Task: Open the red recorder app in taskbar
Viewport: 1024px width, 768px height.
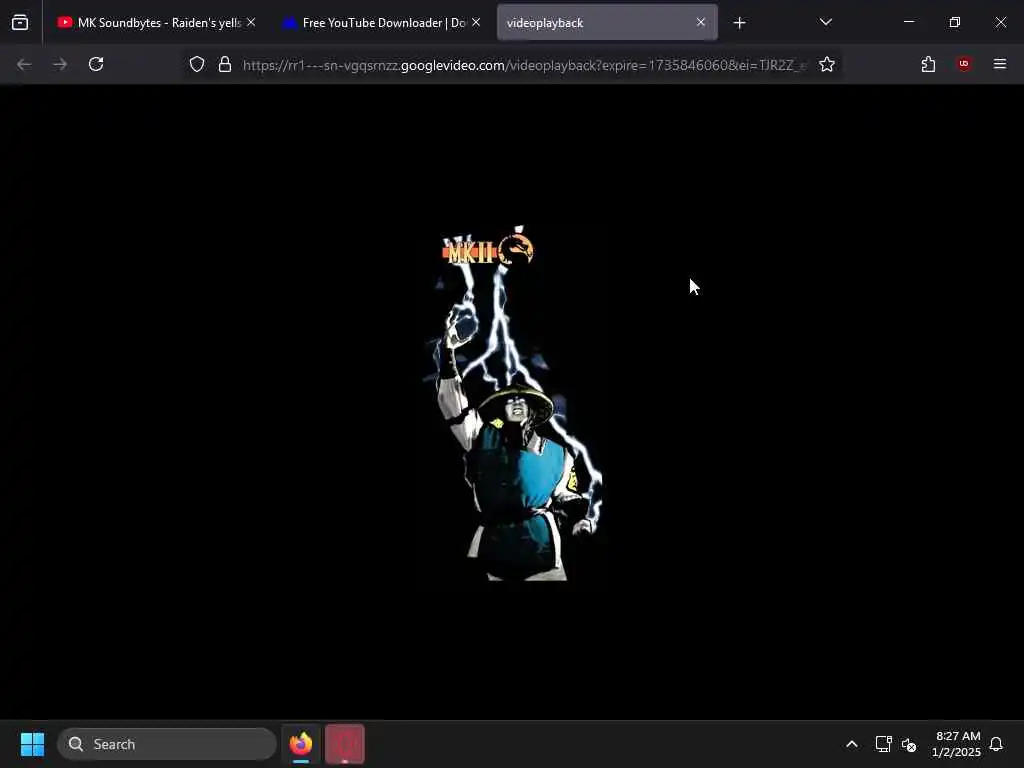Action: pos(345,744)
